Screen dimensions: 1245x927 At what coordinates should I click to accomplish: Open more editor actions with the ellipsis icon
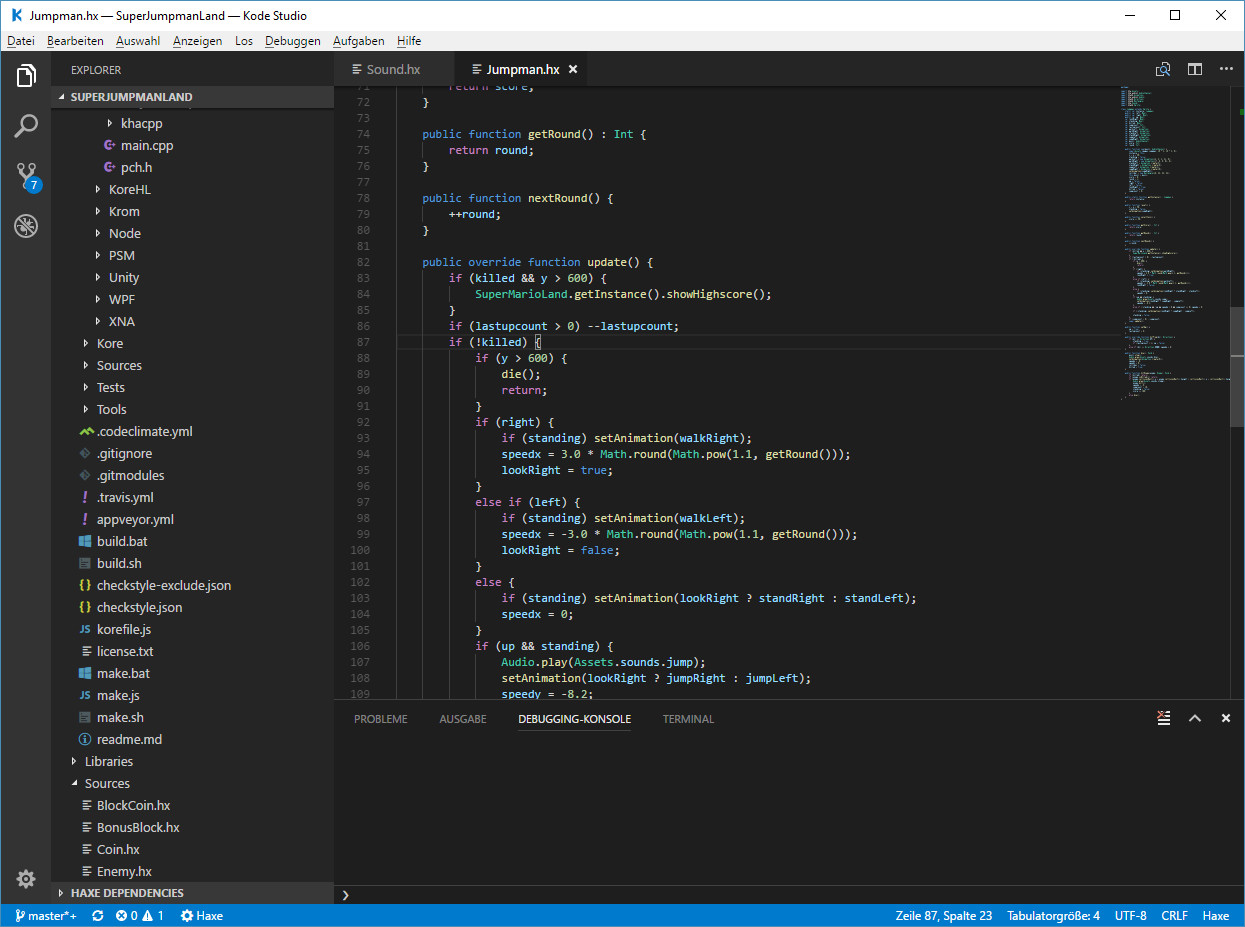tap(1226, 69)
